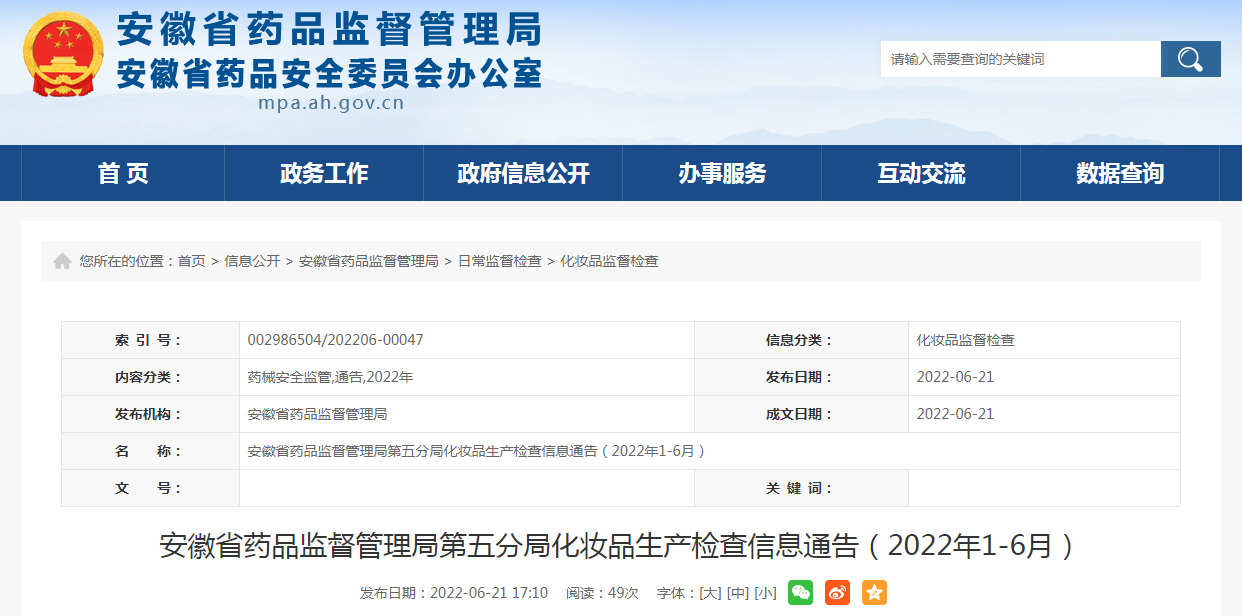Open the 政务工作 navigation menu
Image resolution: width=1242 pixels, height=616 pixels.
pyautogui.click(x=324, y=173)
